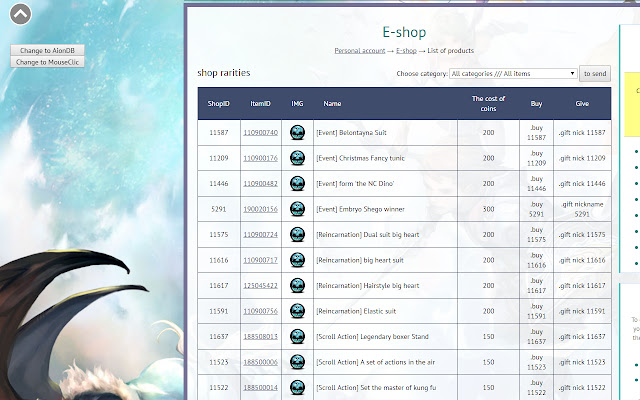This screenshot has height=400, width=640.
Task: Click the Buy column header
Action: click(x=536, y=104)
